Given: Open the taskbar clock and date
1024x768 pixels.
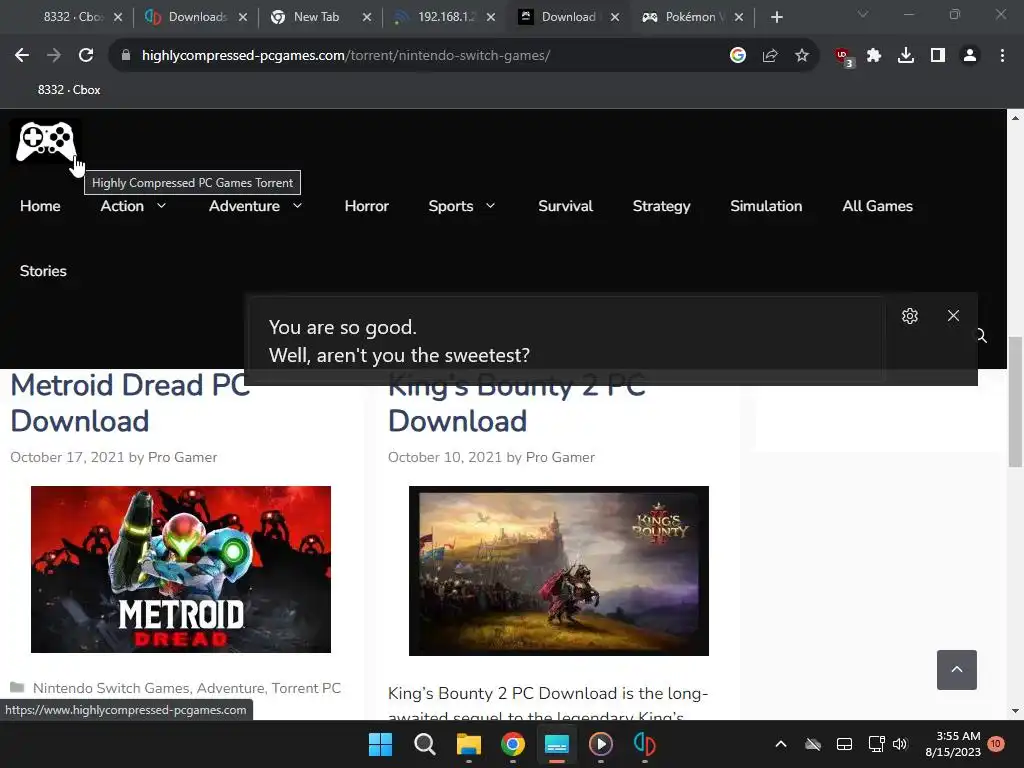Looking at the screenshot, I should (x=953, y=744).
